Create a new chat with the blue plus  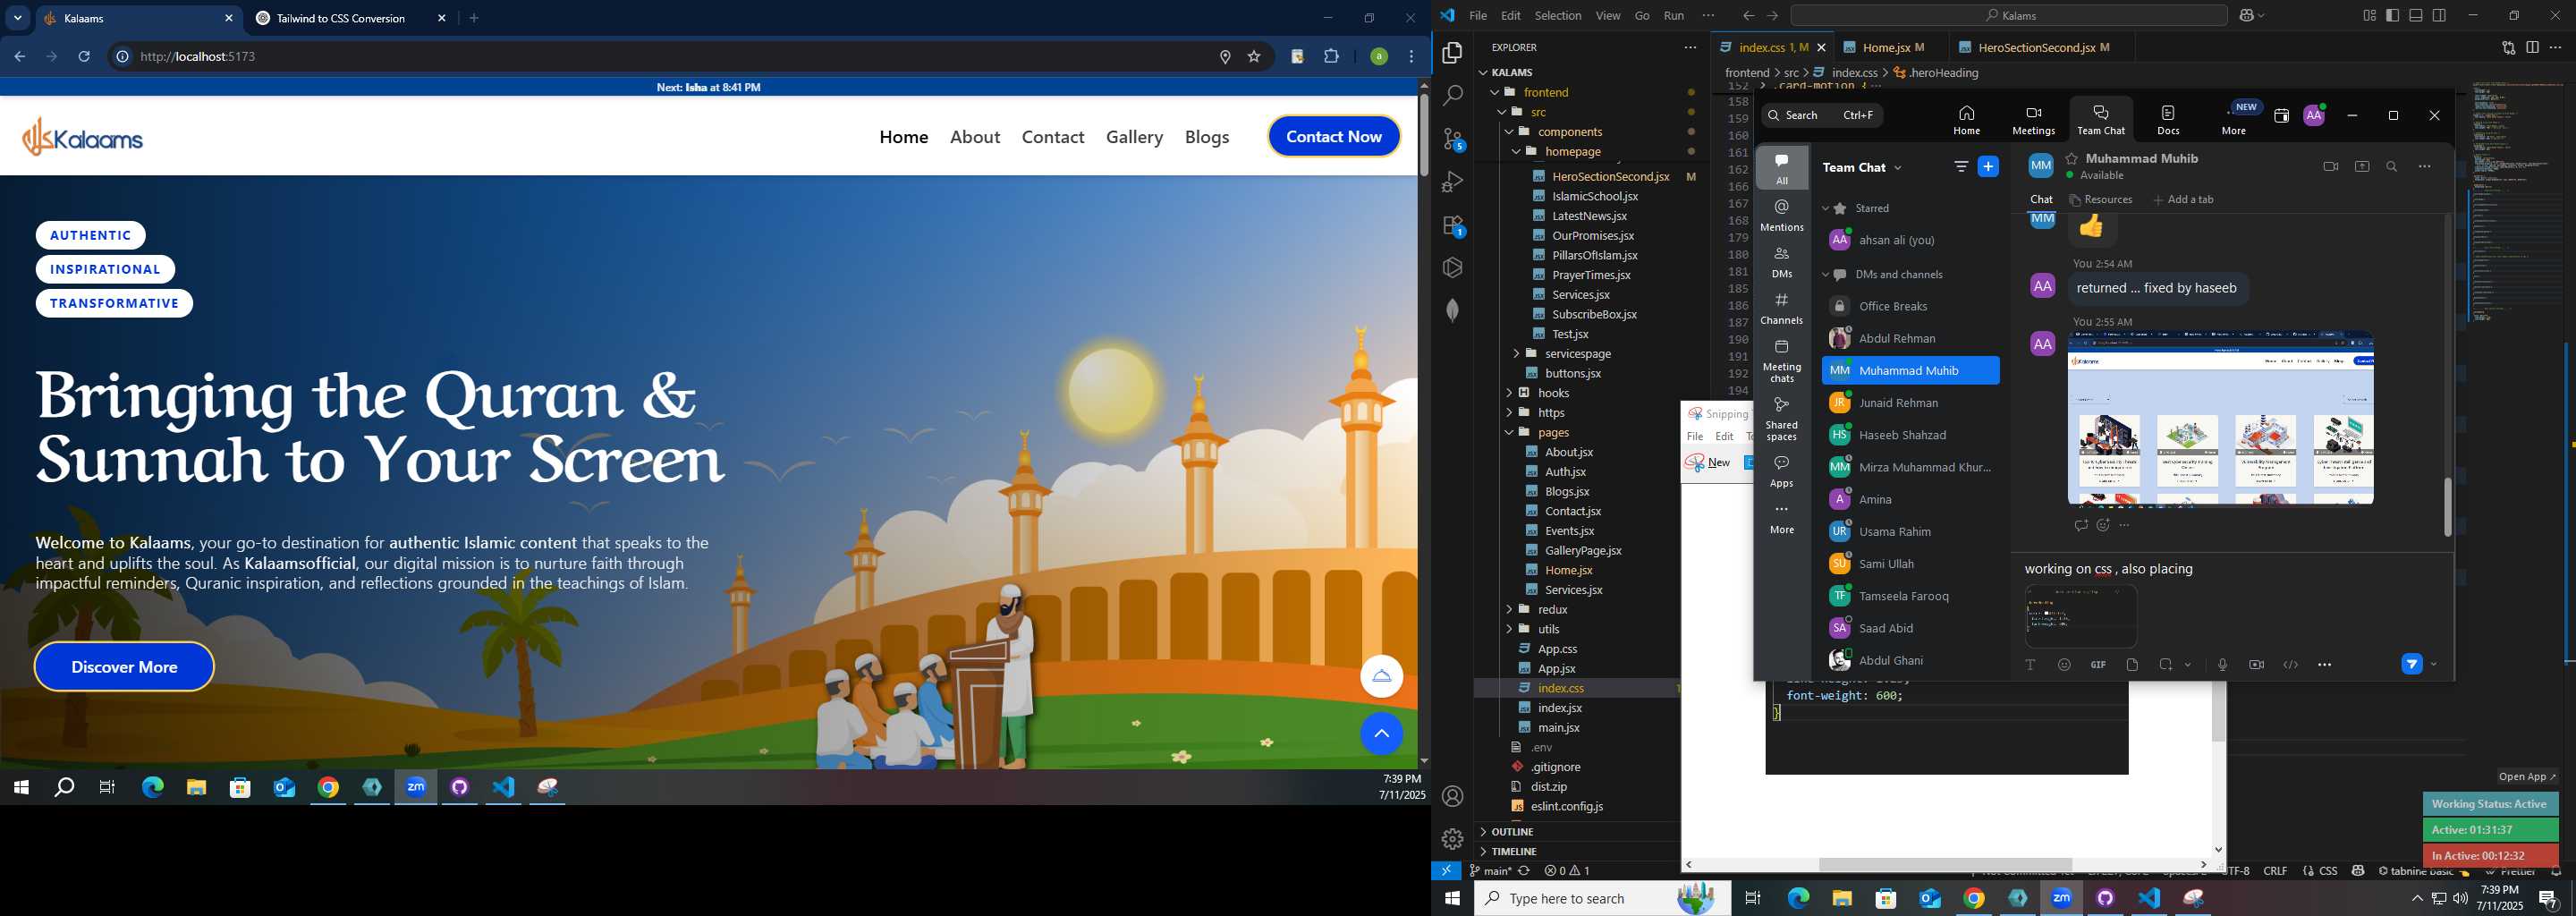coord(1989,167)
